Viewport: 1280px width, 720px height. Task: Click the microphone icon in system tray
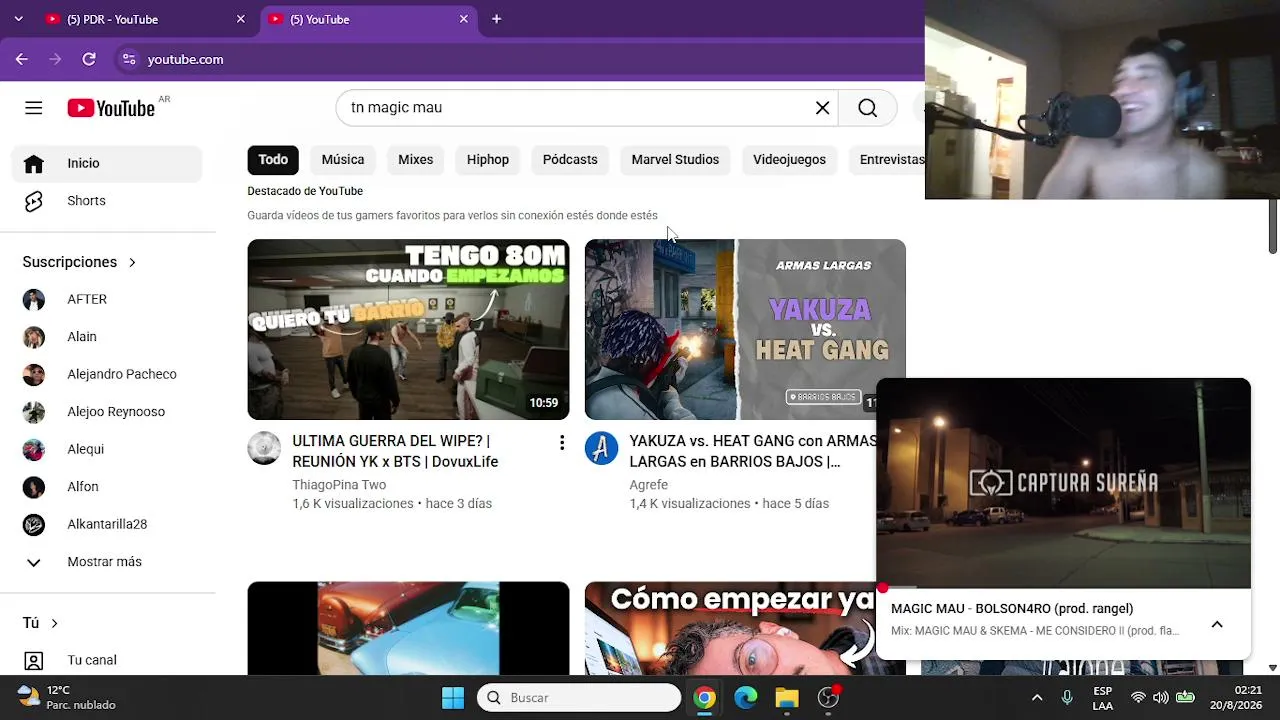(1067, 698)
